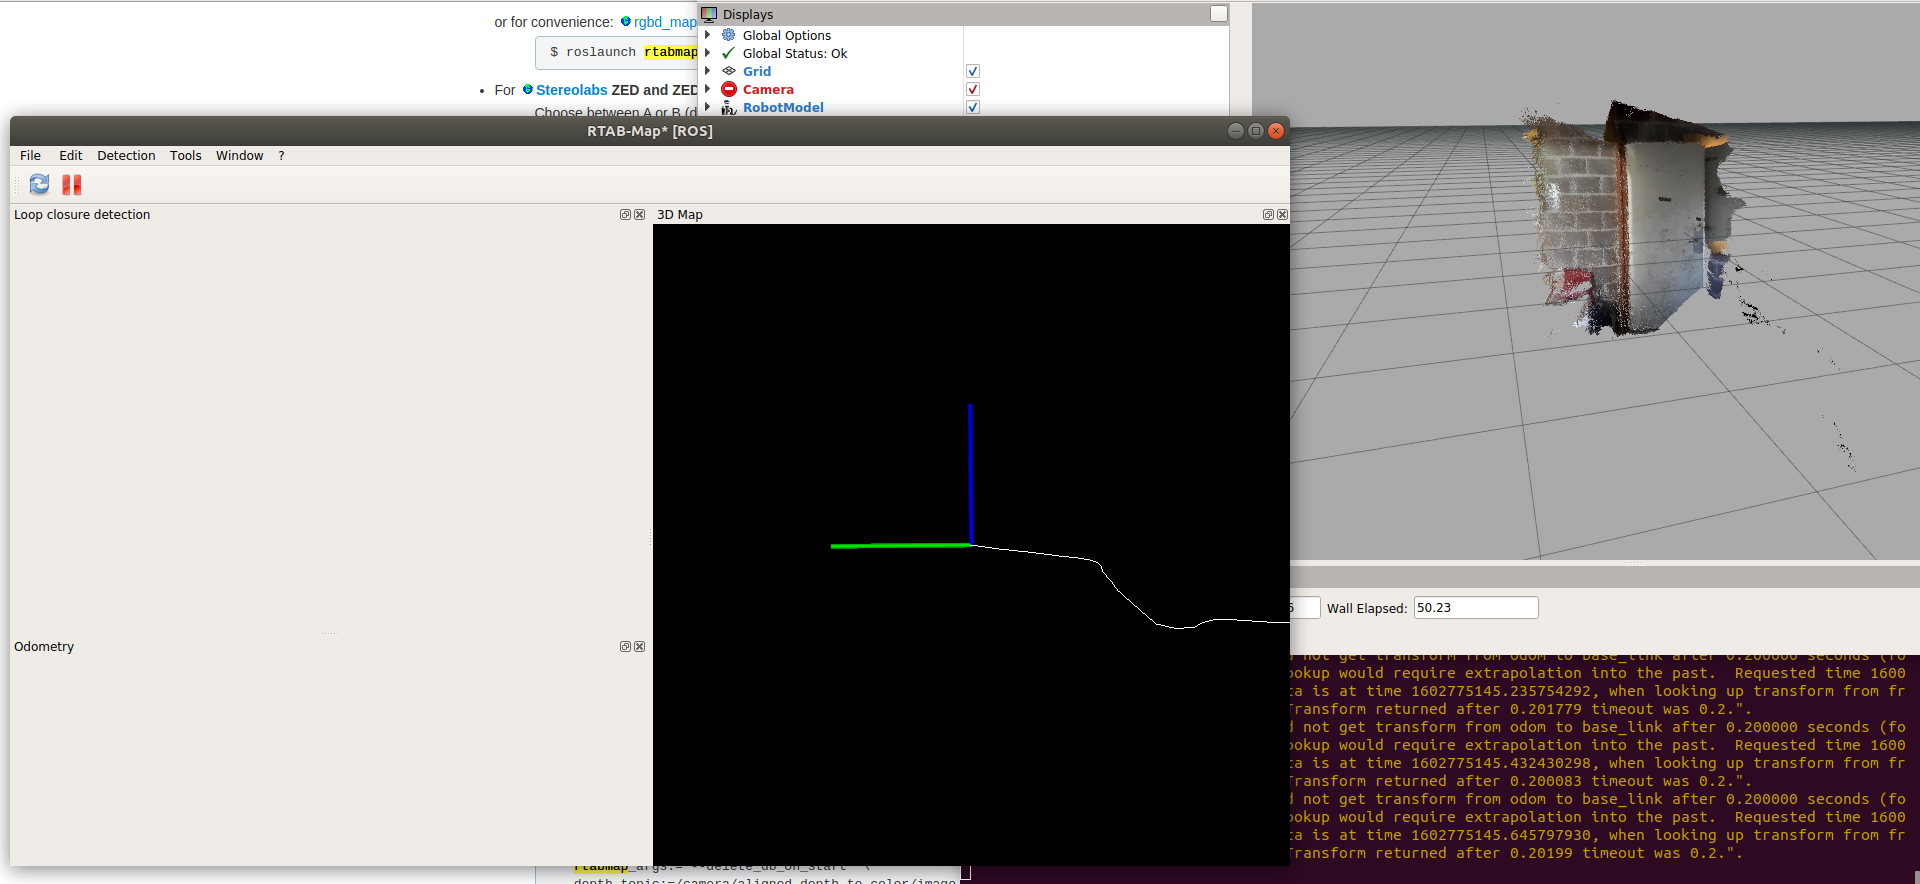1920x884 pixels.
Task: Close the RTAB-Map window
Action: coord(1275,131)
